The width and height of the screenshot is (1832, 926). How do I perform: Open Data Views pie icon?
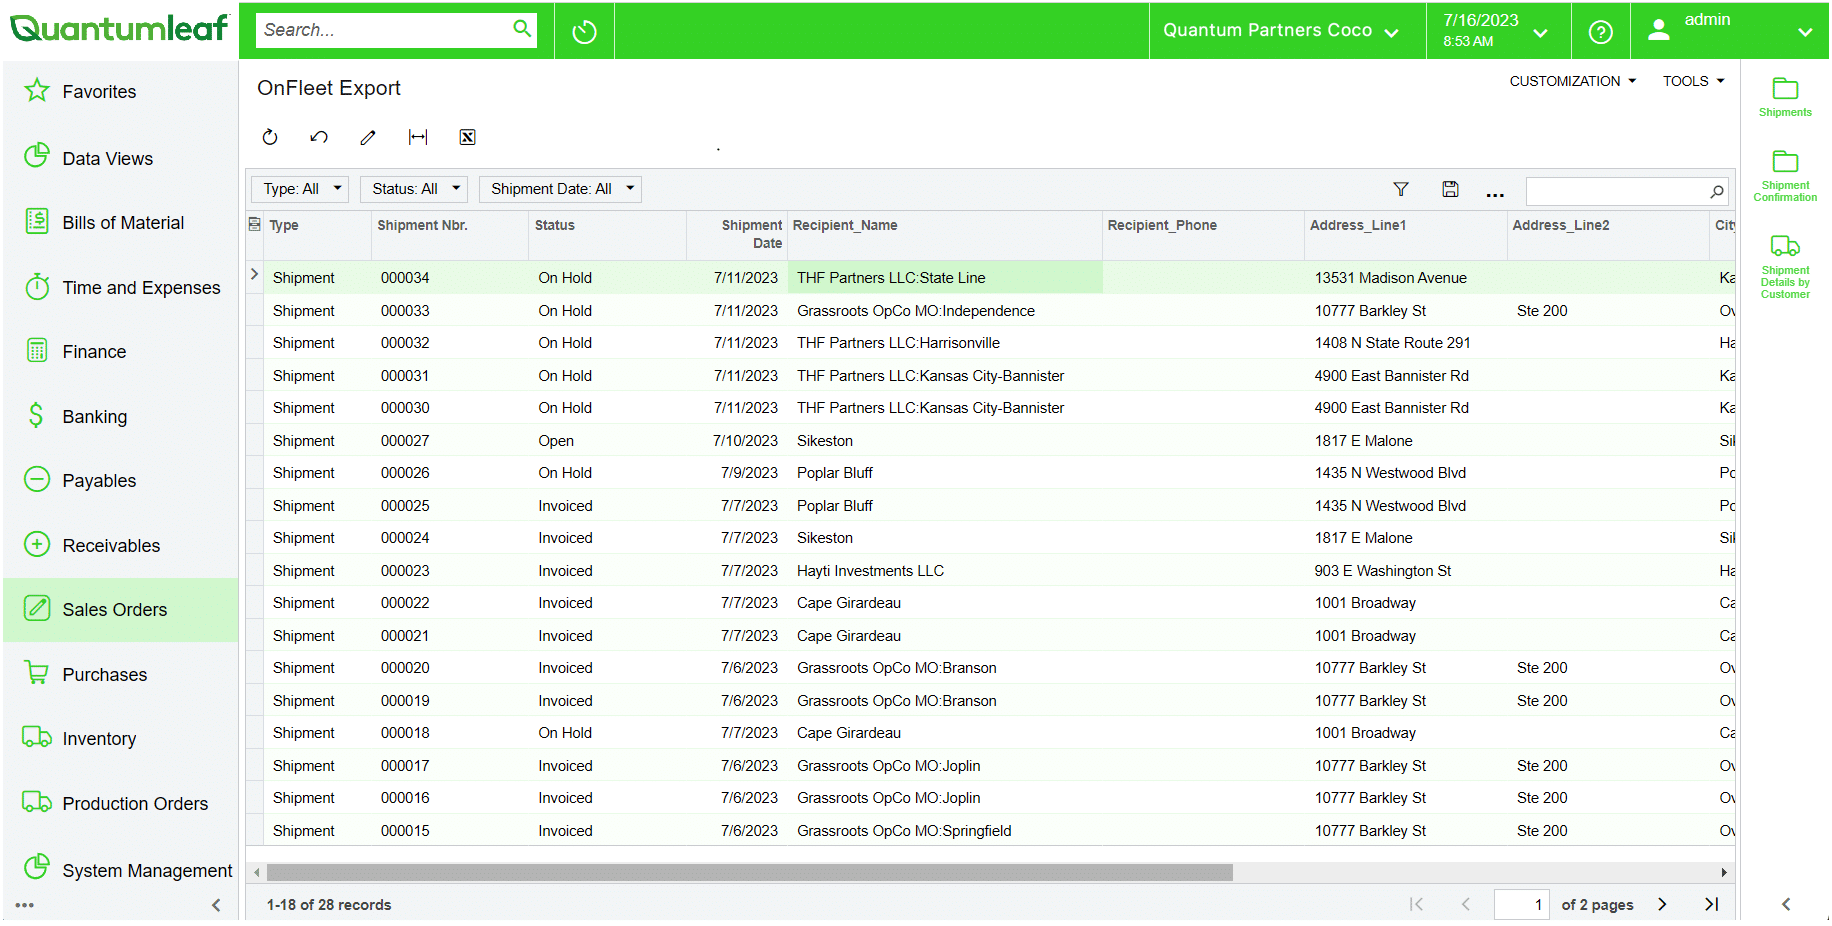coord(37,156)
